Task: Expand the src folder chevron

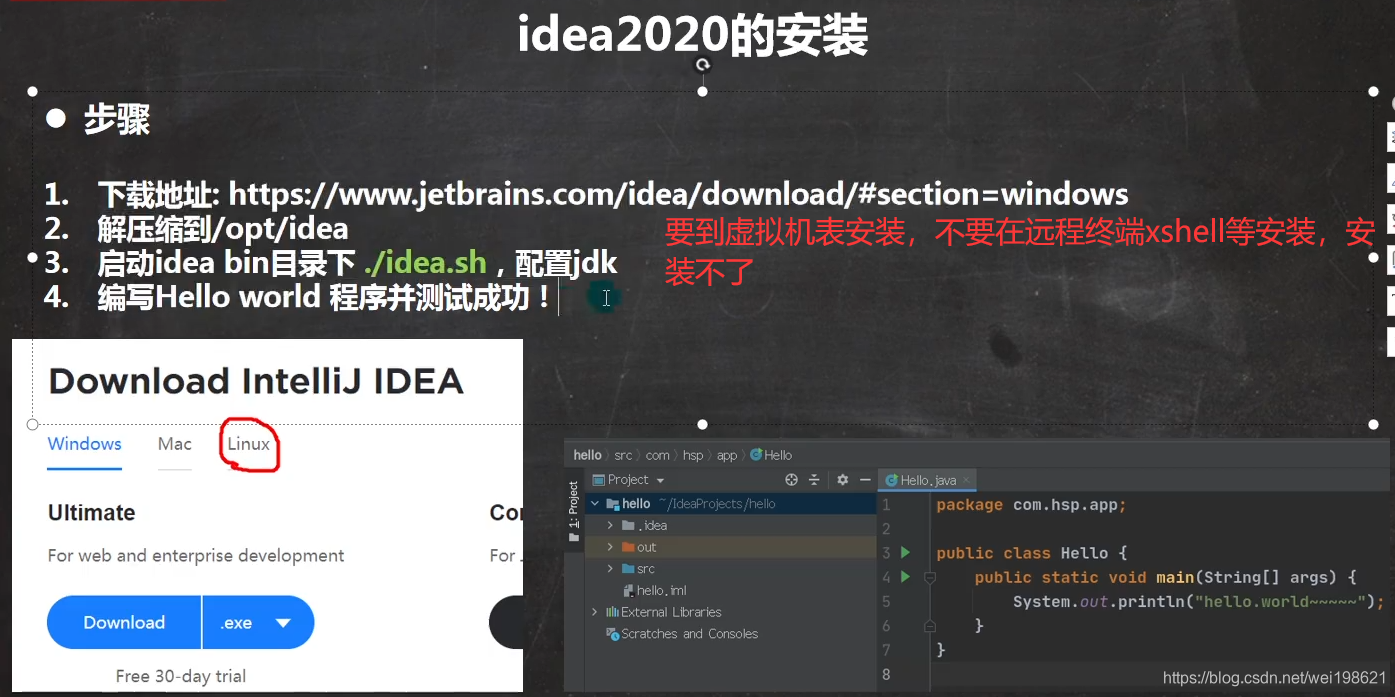Action: click(611, 568)
